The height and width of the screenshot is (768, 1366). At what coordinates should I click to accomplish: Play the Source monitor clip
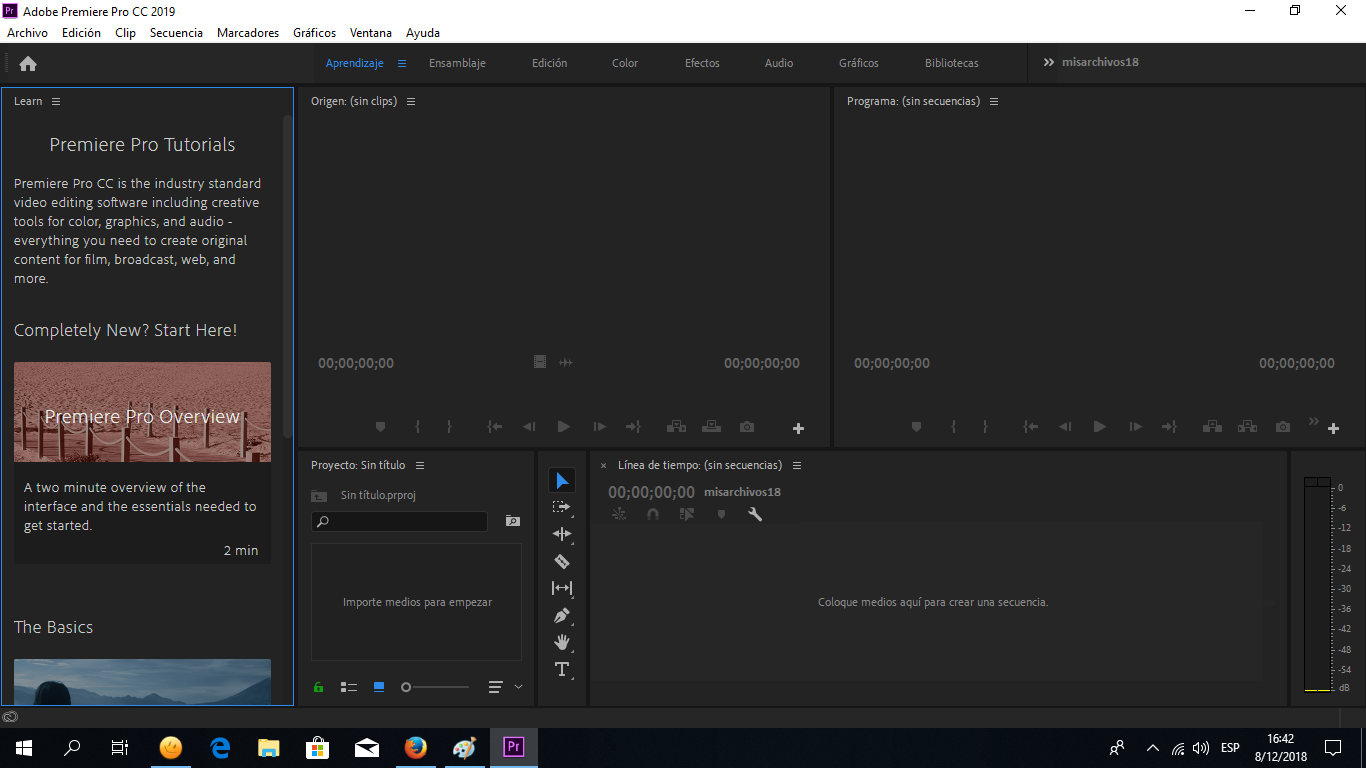[564, 427]
